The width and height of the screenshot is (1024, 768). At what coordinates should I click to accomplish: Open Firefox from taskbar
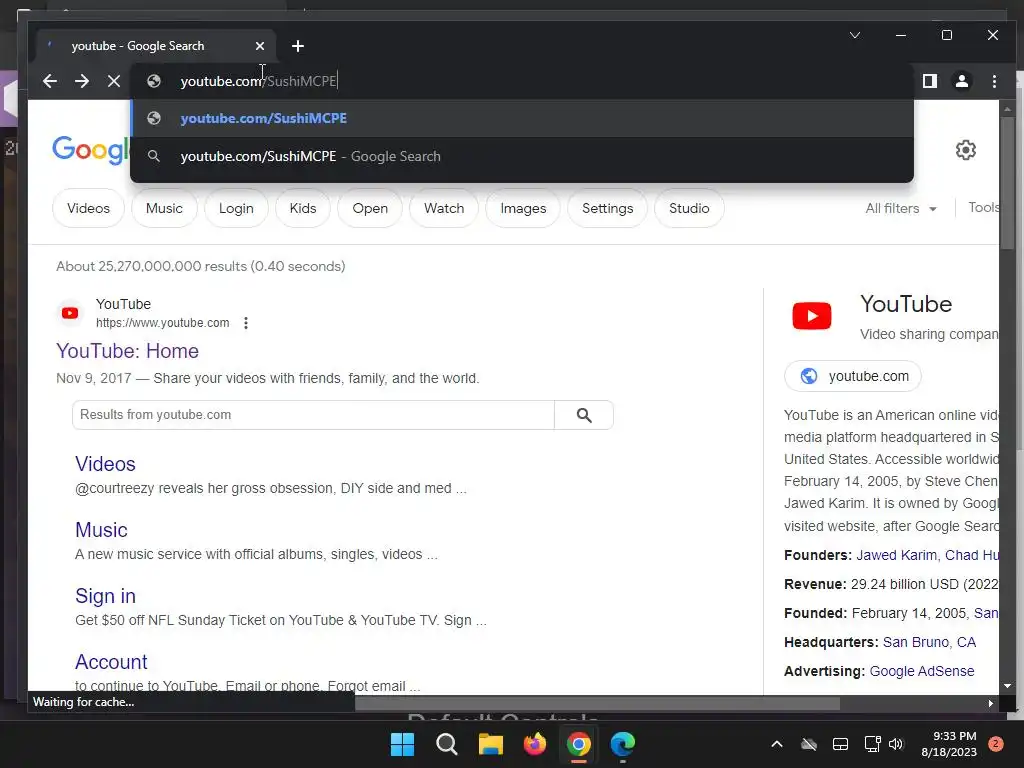pos(535,744)
